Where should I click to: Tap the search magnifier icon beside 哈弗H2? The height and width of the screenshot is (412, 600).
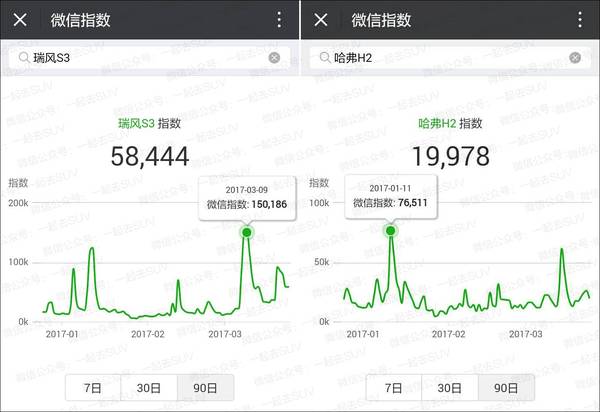pos(325,58)
